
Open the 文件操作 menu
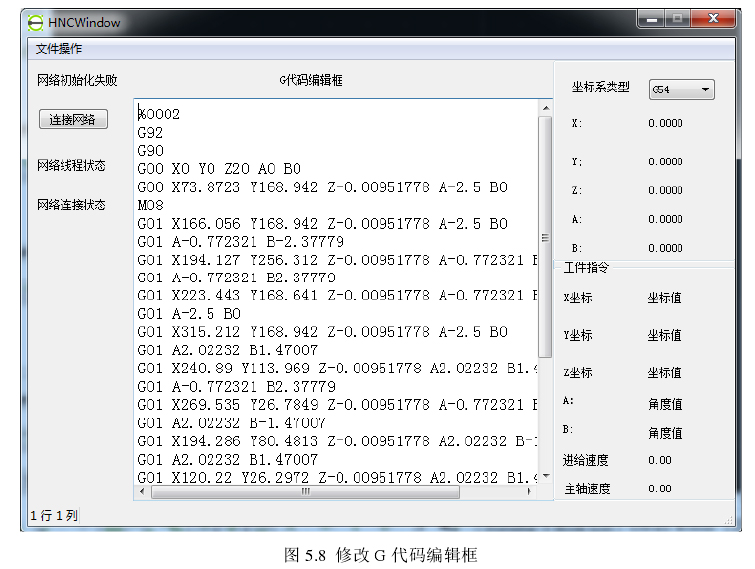click(59, 49)
